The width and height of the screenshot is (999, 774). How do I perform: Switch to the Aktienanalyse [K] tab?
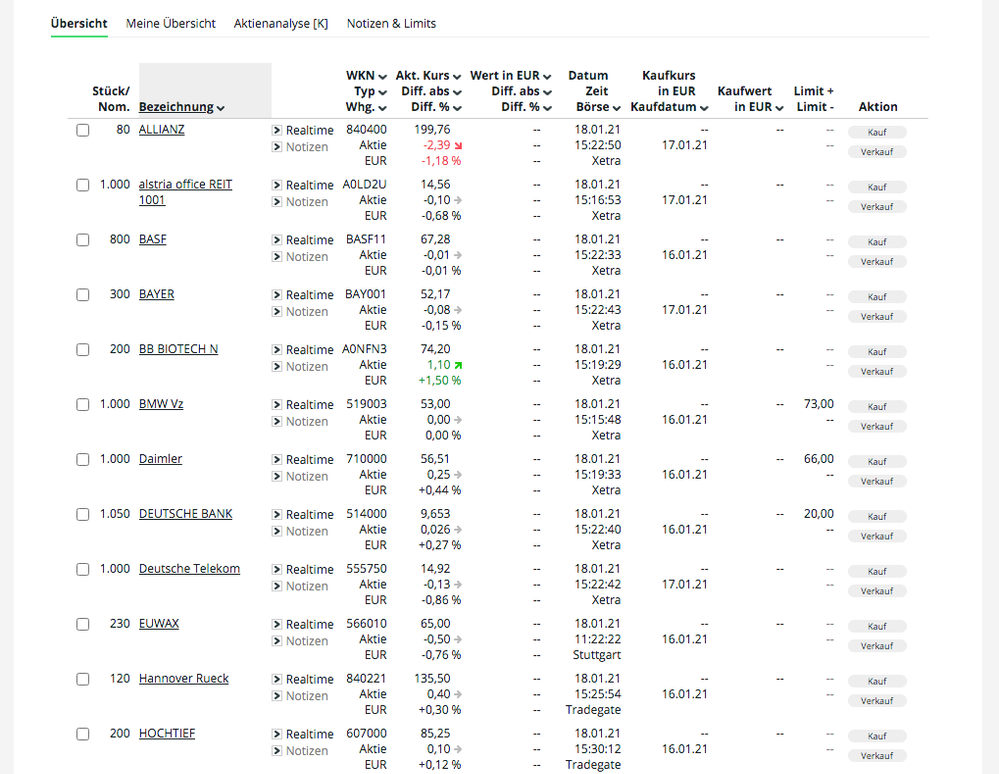point(280,23)
